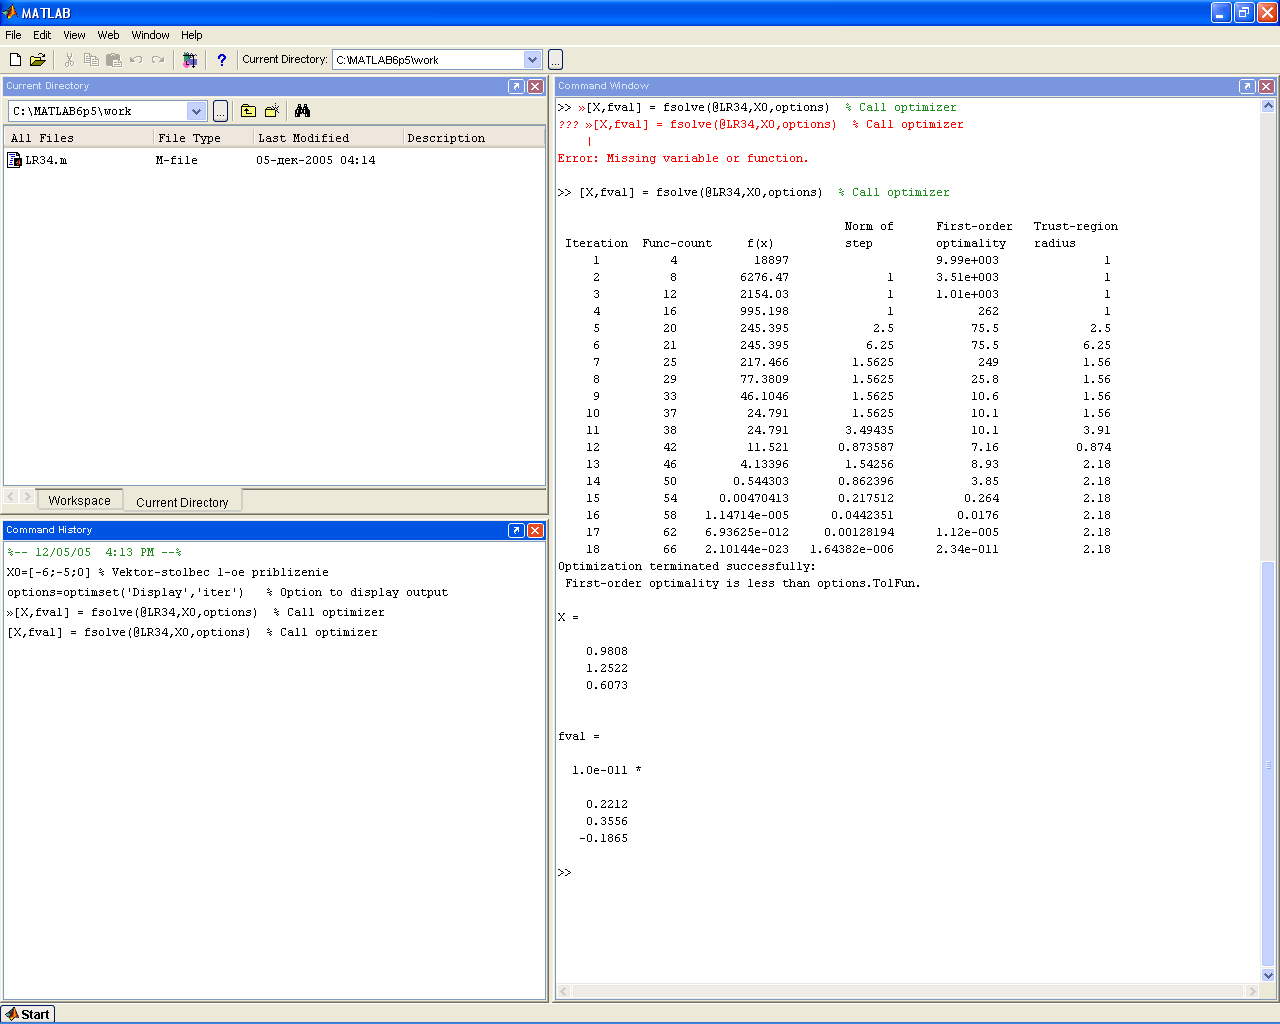Screen dimensions: 1280x1024
Task: Close the Current Directory panel
Action: tap(535, 86)
